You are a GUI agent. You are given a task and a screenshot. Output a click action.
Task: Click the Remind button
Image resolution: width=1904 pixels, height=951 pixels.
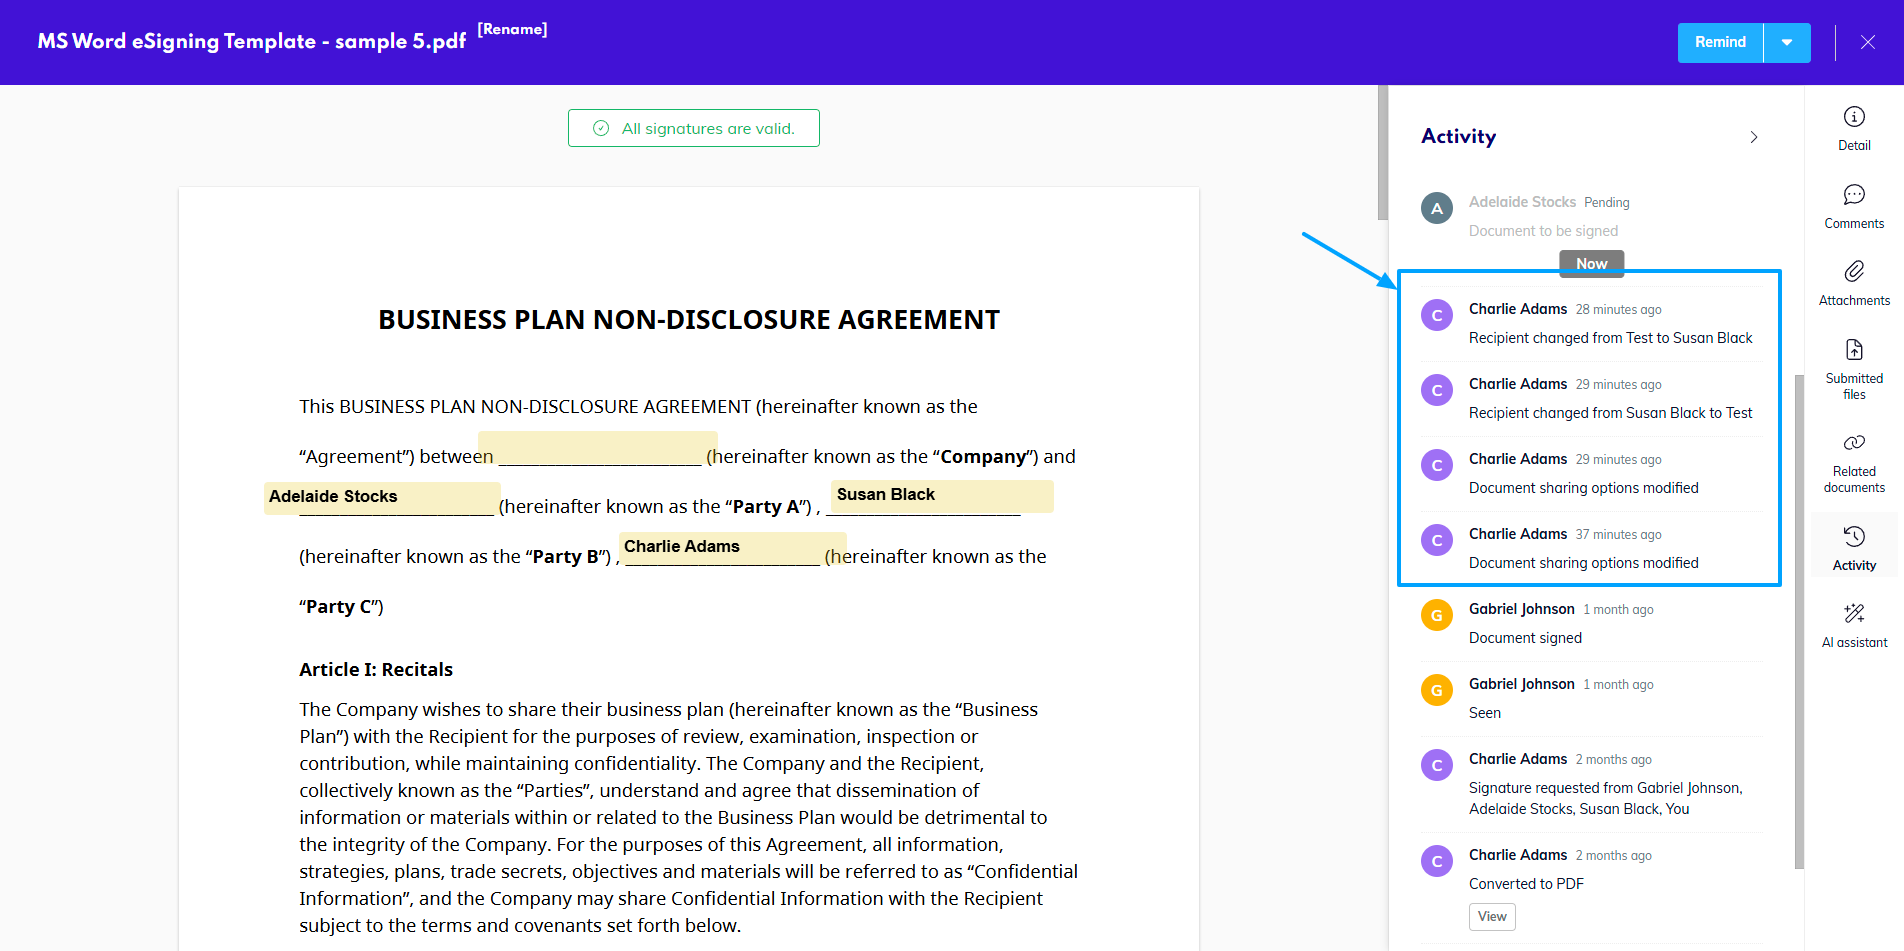[1720, 43]
